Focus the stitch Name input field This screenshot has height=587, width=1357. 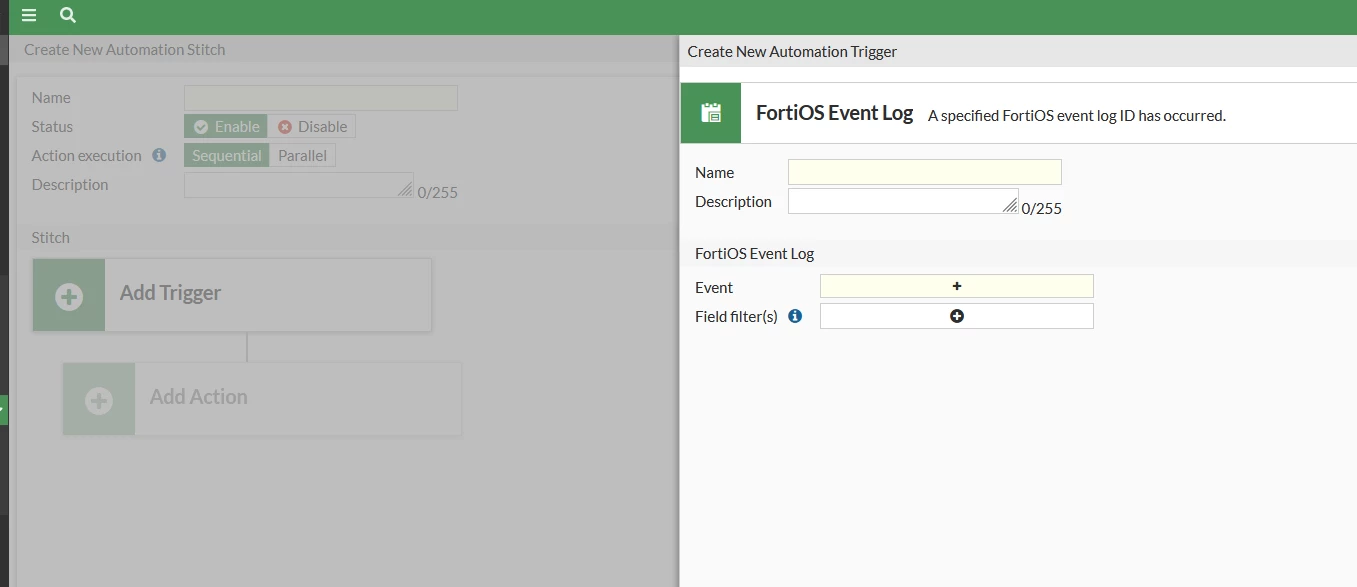321,97
